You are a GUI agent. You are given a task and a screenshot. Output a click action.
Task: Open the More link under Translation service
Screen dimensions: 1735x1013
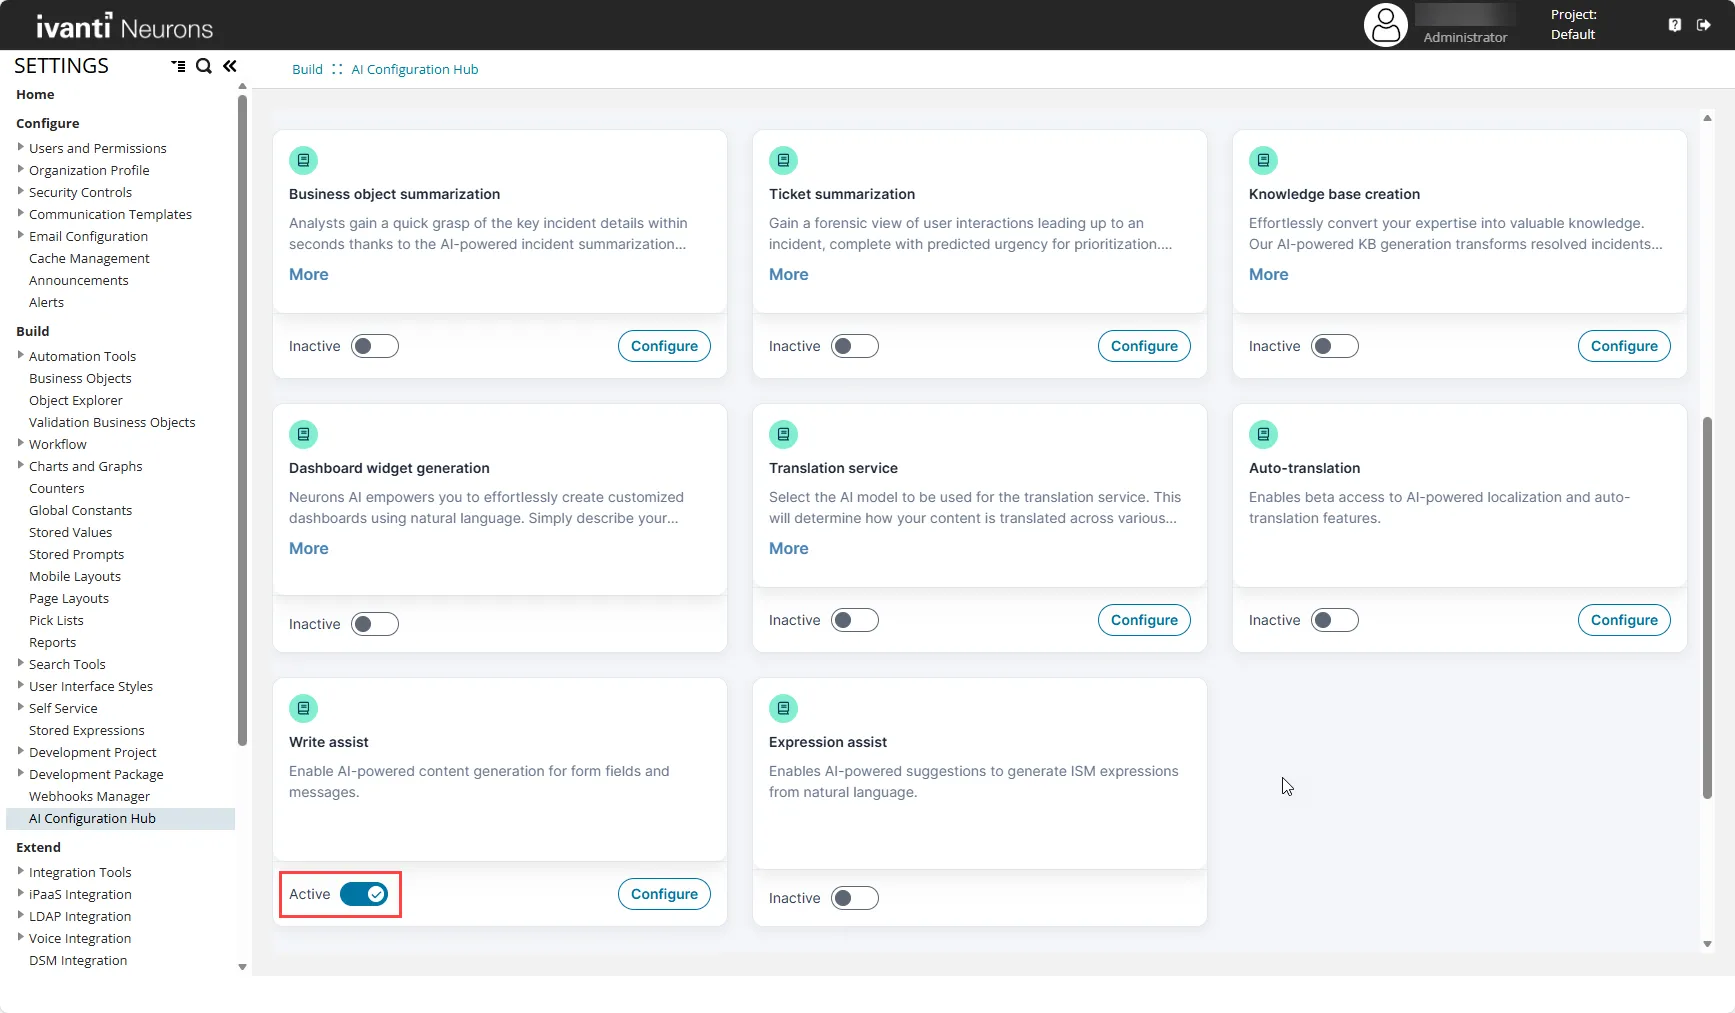(x=788, y=548)
